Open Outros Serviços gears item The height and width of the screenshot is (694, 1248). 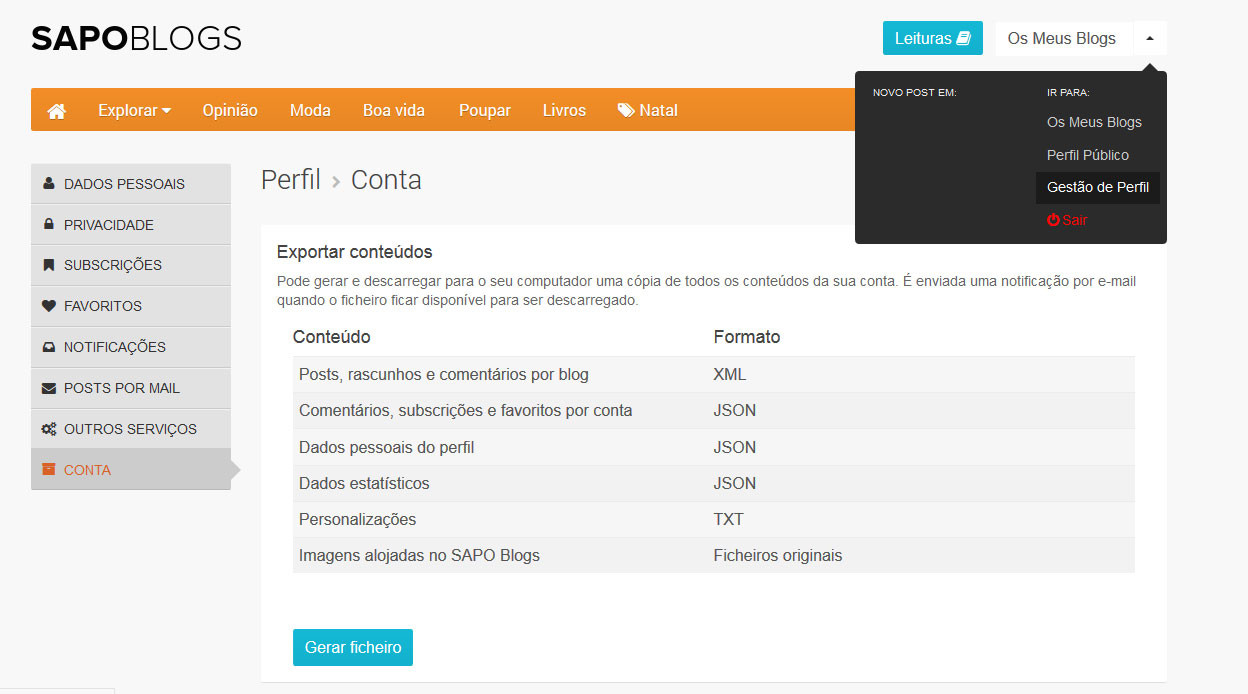130,429
